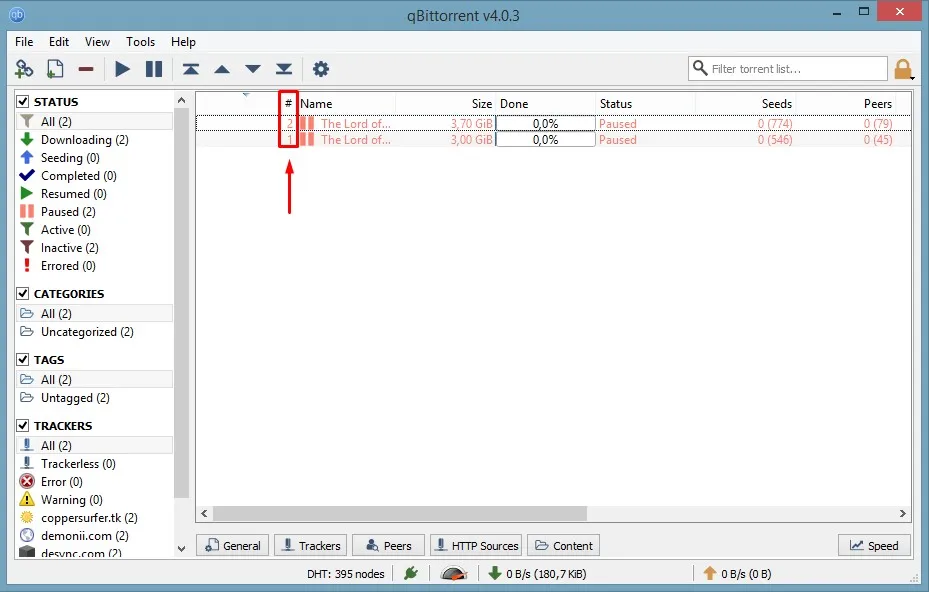
Task: Open the View menu
Action: (97, 41)
